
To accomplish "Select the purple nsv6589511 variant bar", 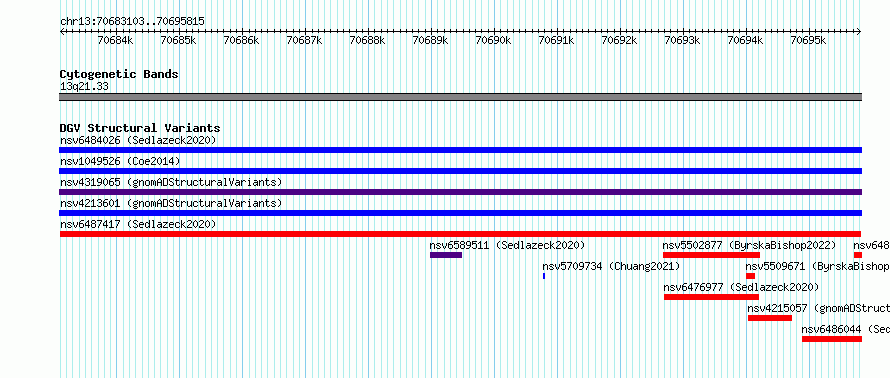I will point(446,255).
